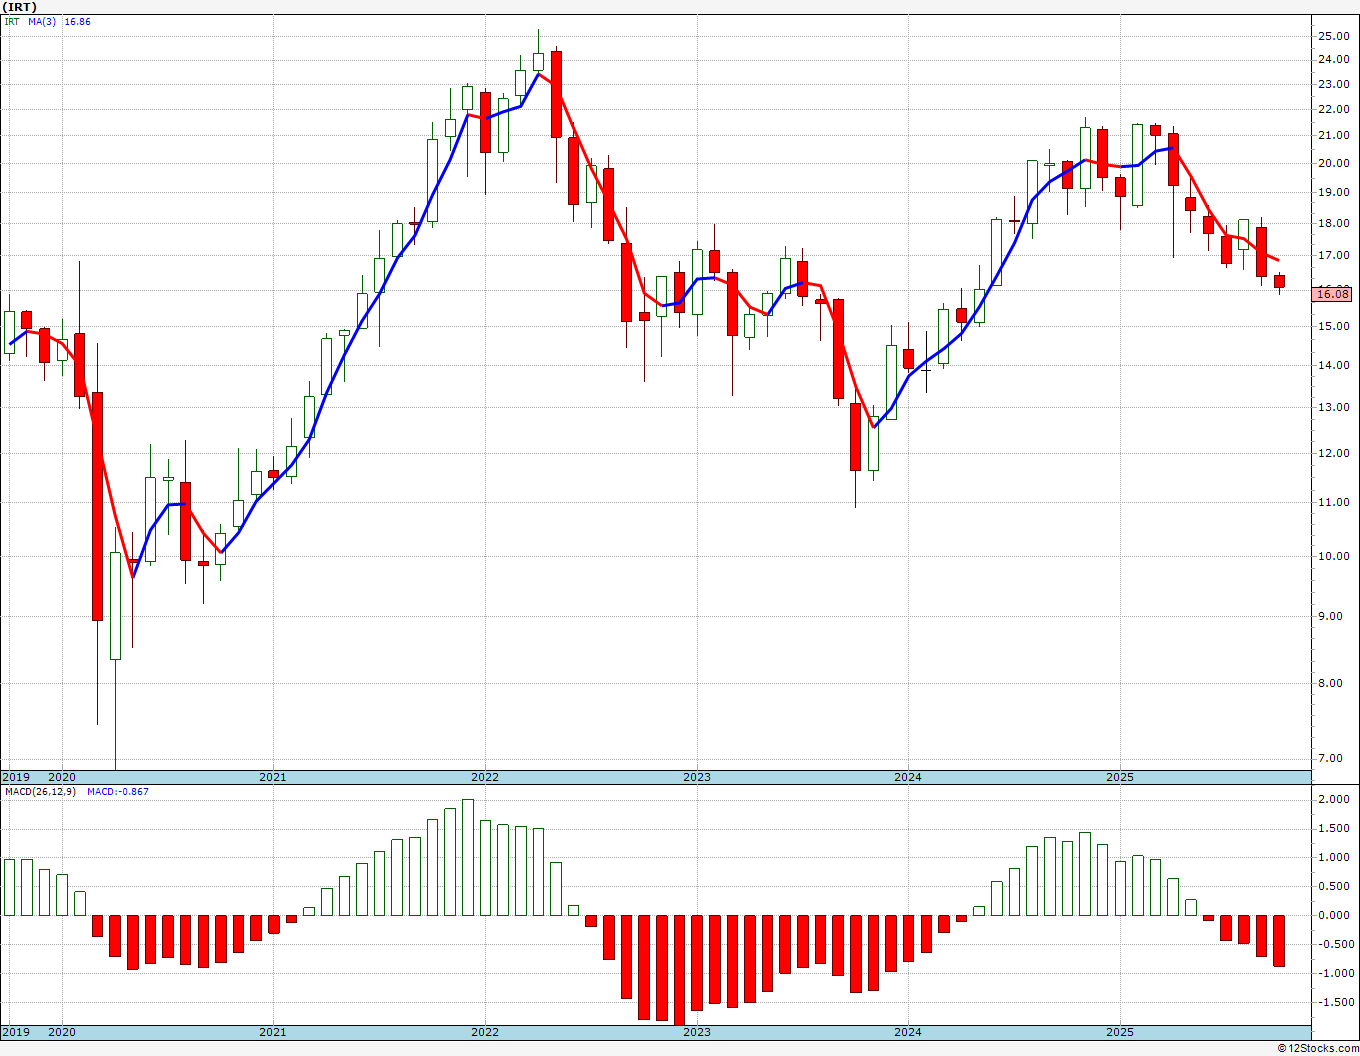The image size is (1360, 1056).
Task: Click the large red candlestick in early 2020
Action: [97, 506]
